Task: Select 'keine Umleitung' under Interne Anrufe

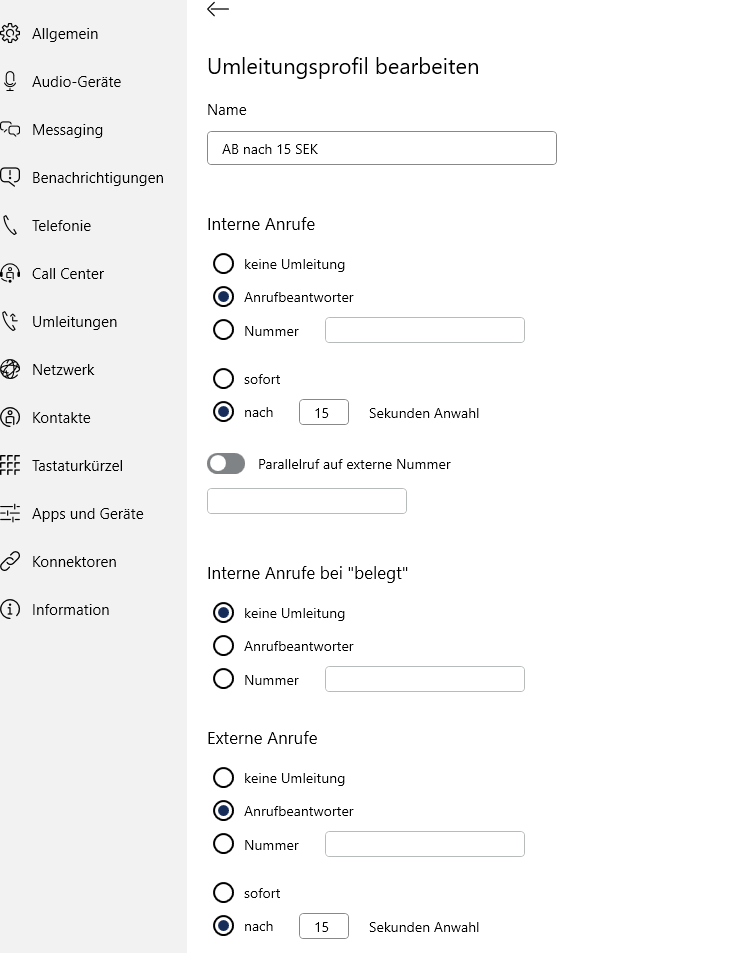Action: 223,264
